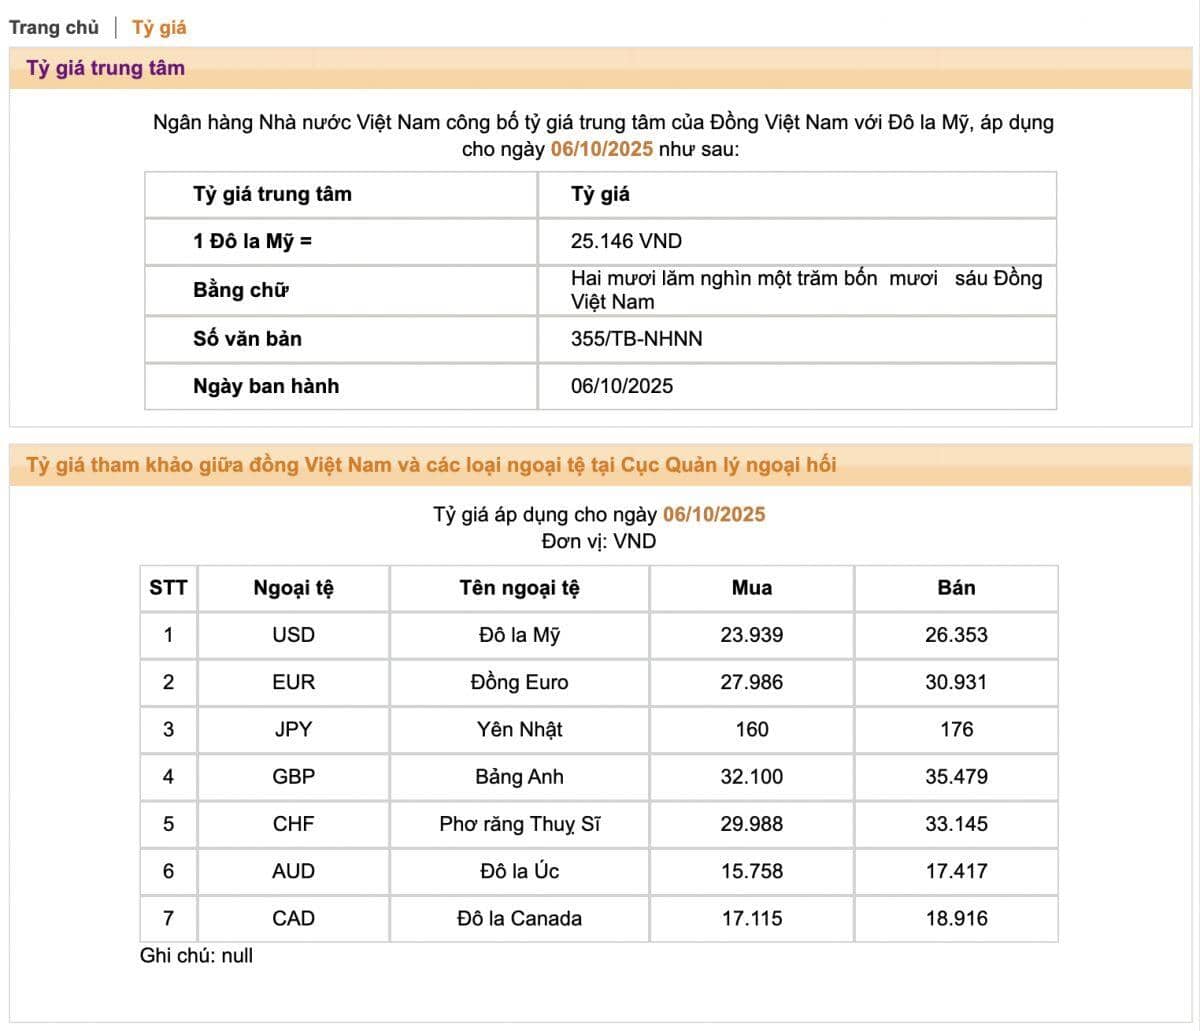Click the Ngoại tệ column header
Screen dimensions: 1200x1031
(293, 588)
